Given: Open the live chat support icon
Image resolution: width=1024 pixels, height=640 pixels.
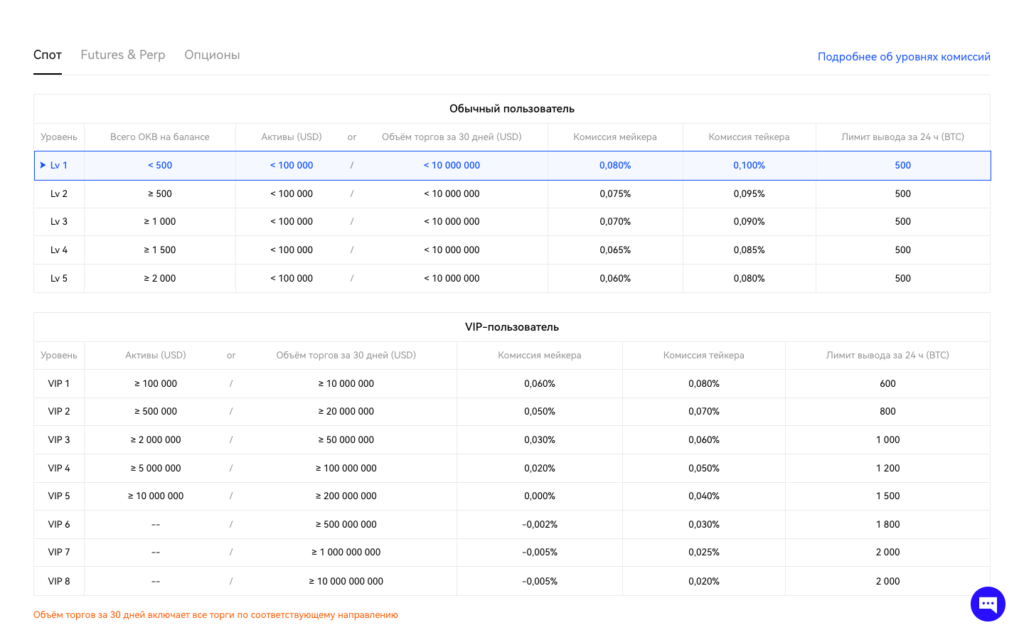Looking at the screenshot, I should [987, 603].
